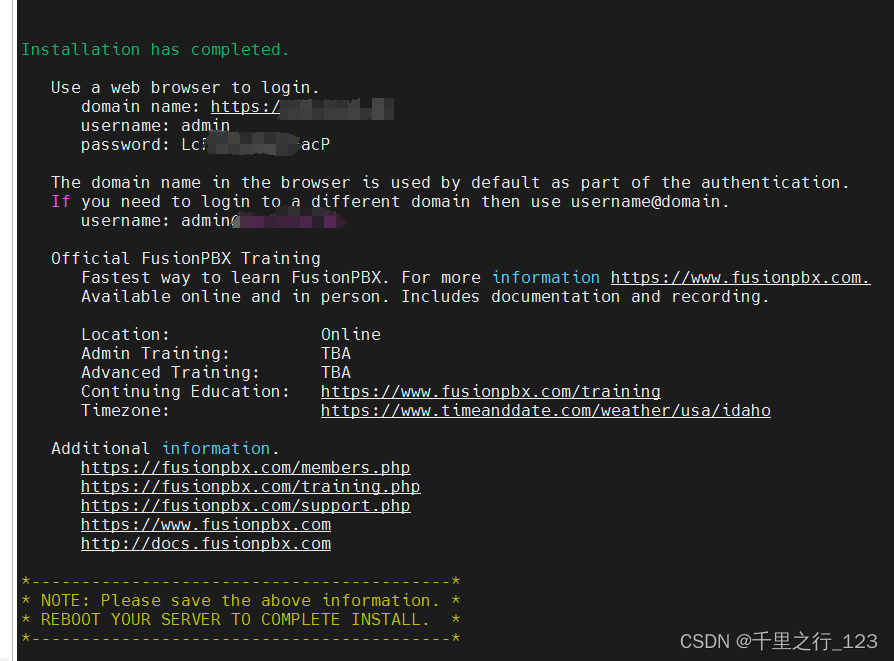Click the 'REBOOT YOUR SERVER' warning line

point(229,619)
